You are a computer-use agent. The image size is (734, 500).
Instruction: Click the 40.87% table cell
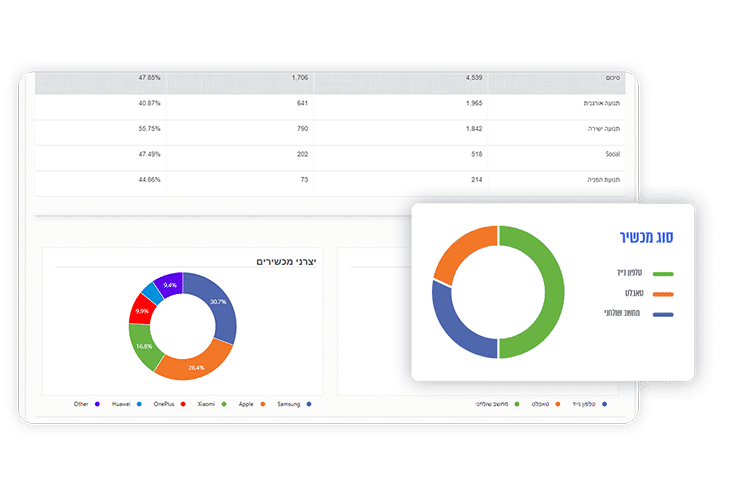point(149,103)
